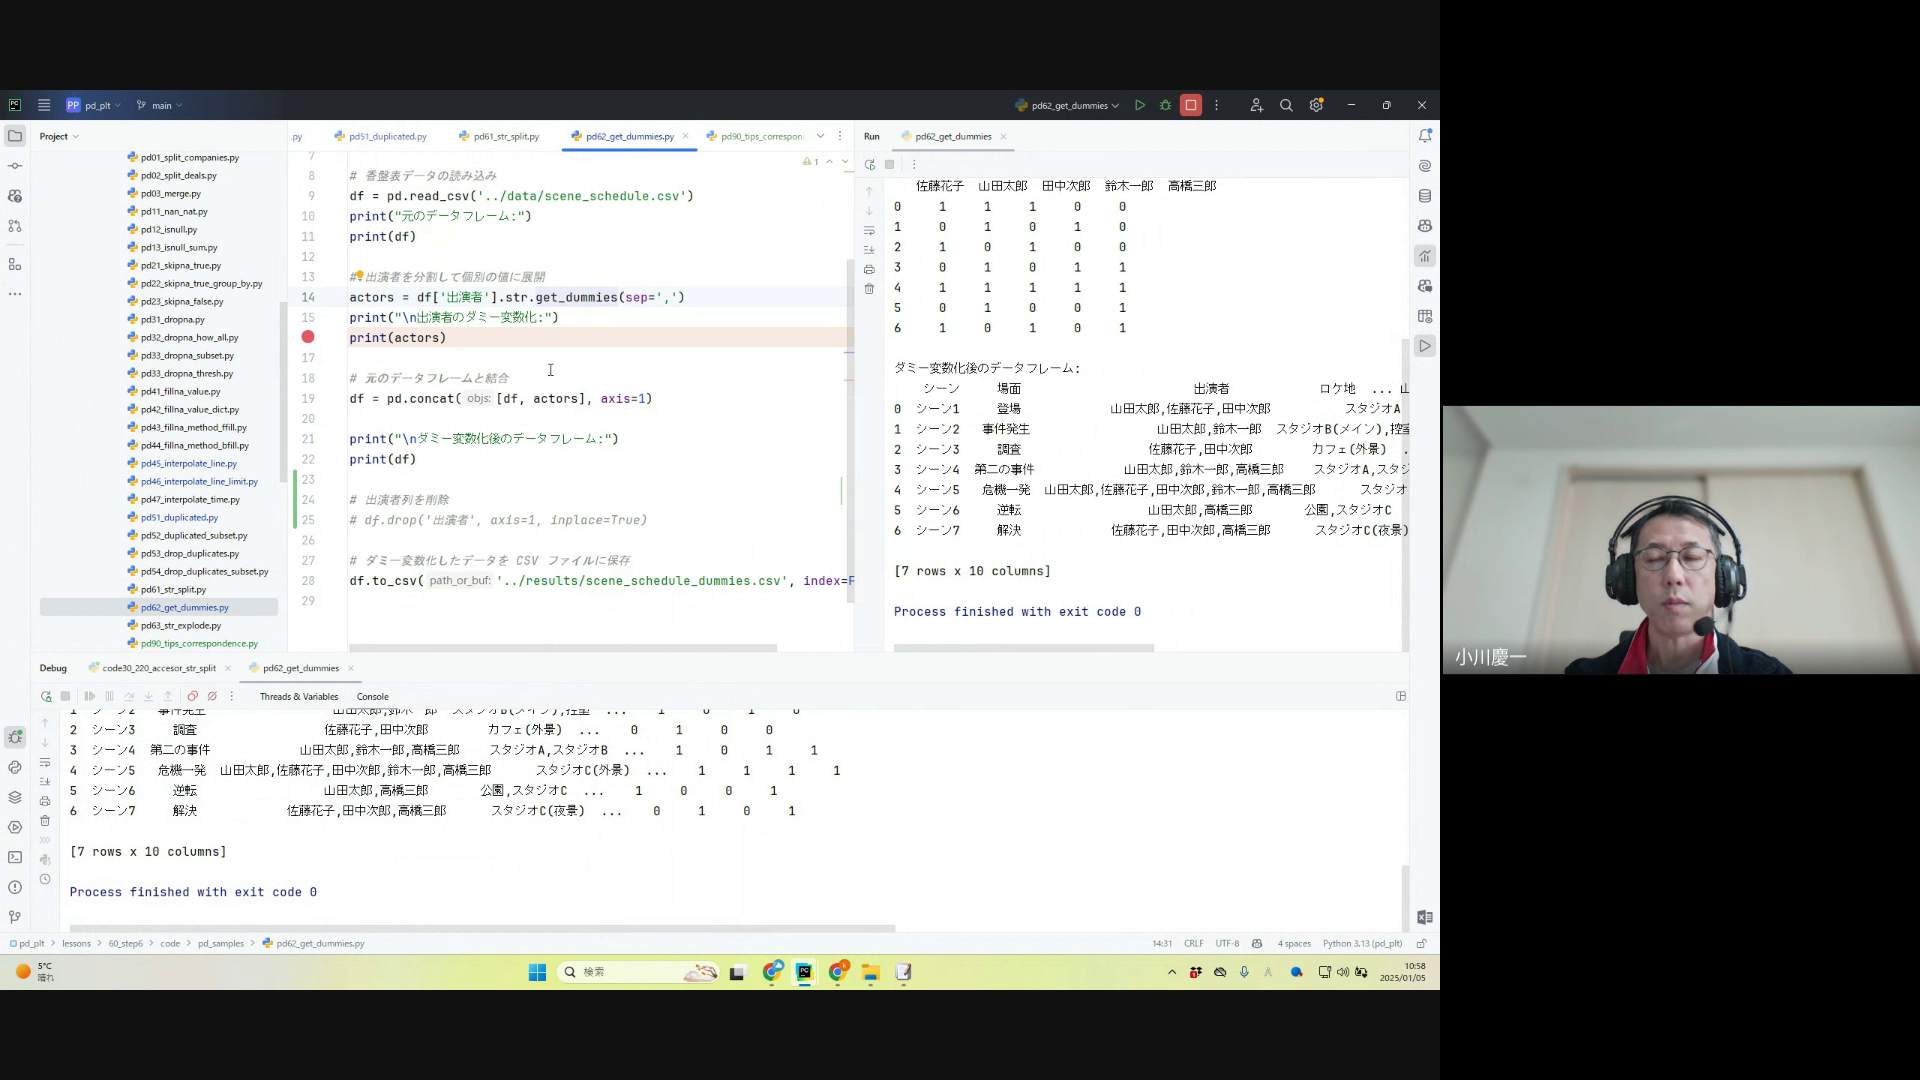Open Project view dropdown
This screenshot has height=1080, width=1920.
click(x=59, y=136)
